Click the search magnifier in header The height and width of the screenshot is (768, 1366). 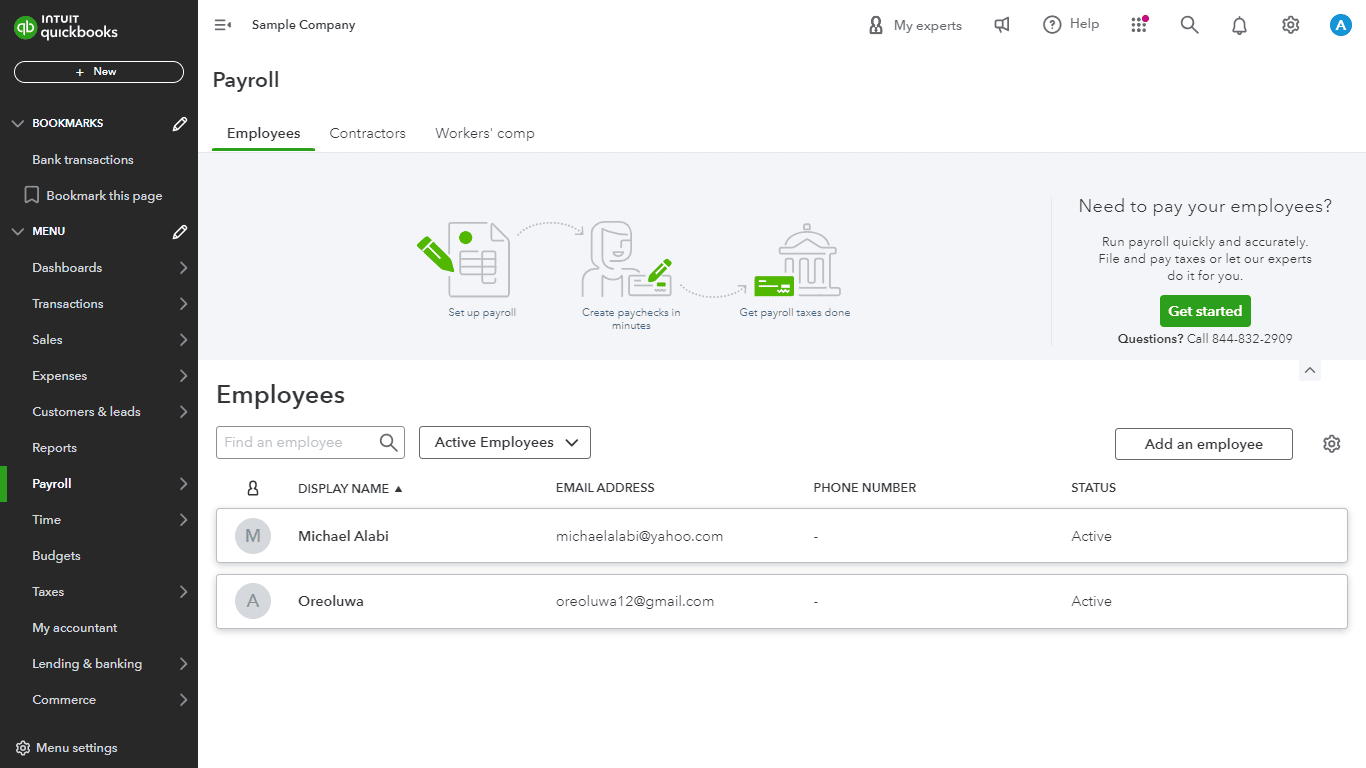[x=1189, y=25]
